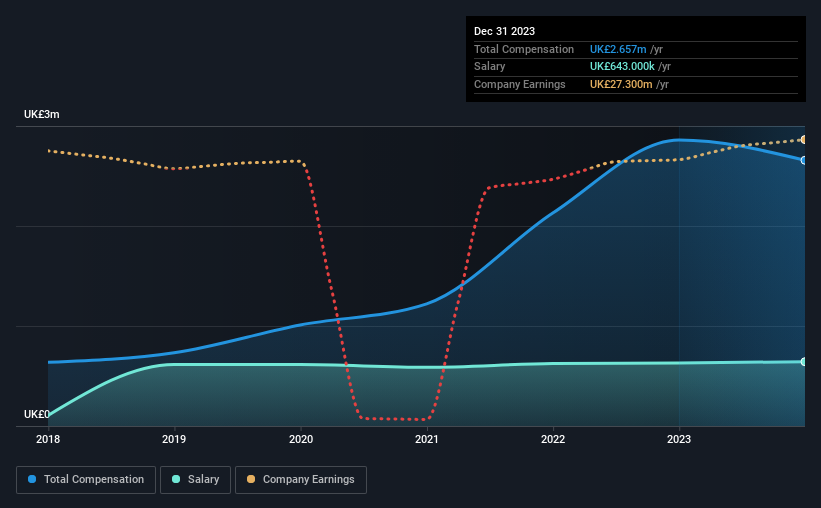This screenshot has height=508, width=821.
Task: Click the UK£0 y-axis label
Action: [x=37, y=414]
